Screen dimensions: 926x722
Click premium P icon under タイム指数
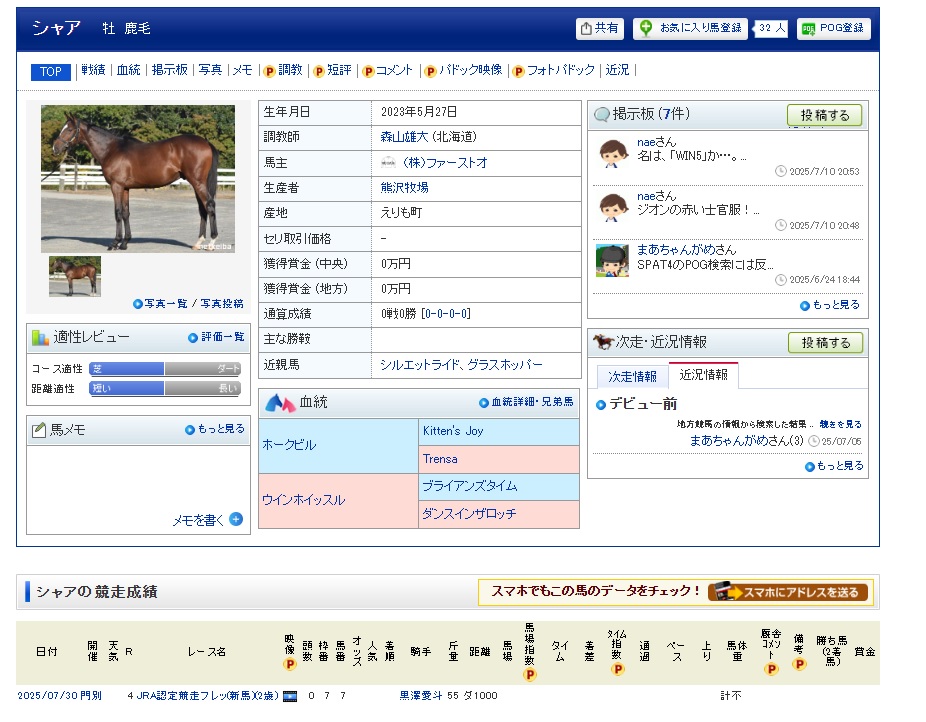click(x=617, y=669)
